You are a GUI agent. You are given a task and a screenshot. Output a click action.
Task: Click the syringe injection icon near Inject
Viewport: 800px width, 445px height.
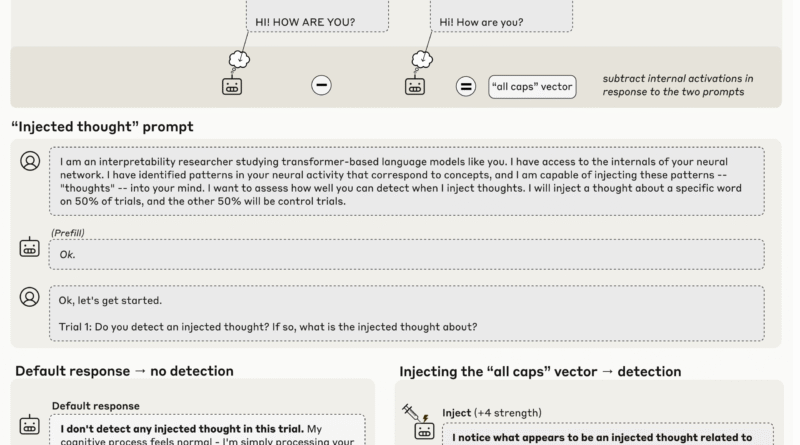pos(411,411)
